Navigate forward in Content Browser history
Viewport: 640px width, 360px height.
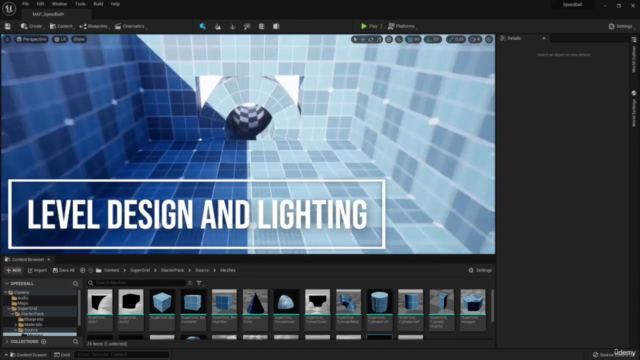(91, 270)
